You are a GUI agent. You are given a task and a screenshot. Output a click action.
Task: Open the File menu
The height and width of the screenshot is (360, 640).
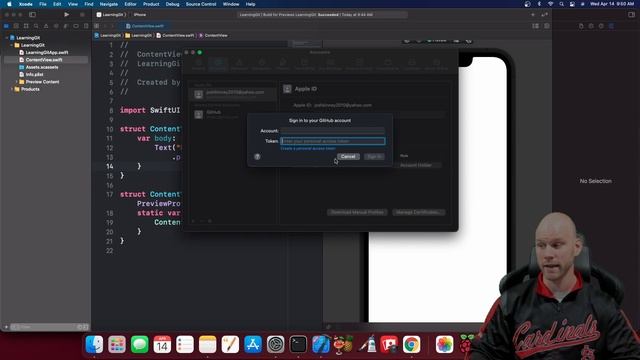click(x=42, y=4)
